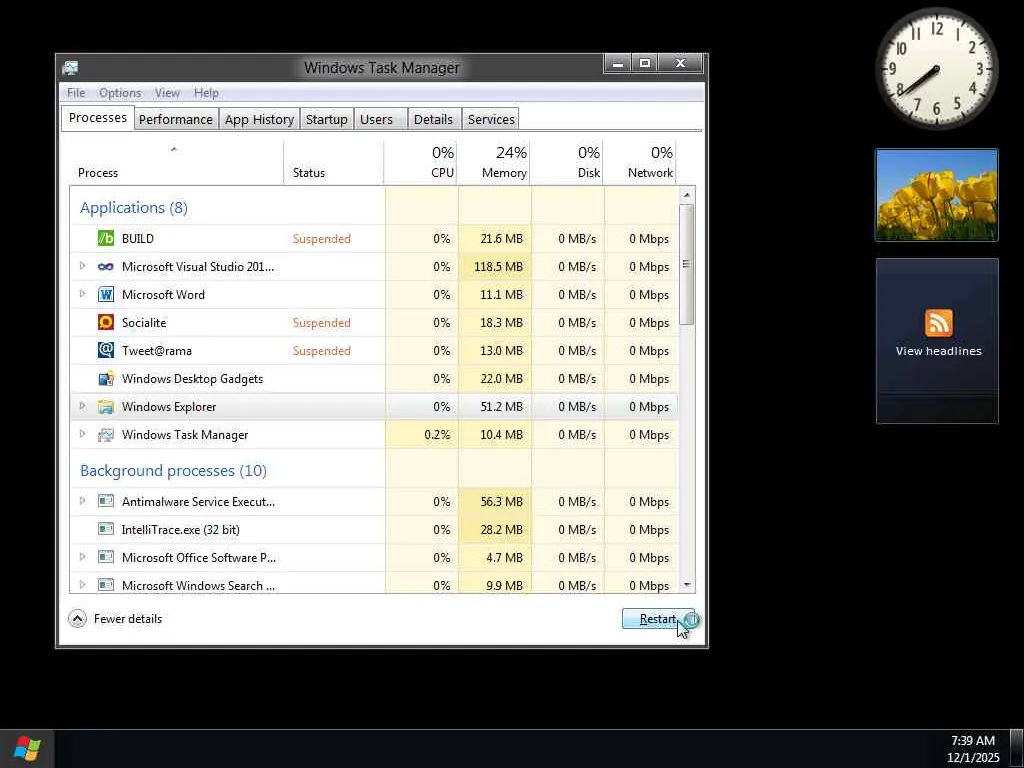The image size is (1024, 768).
Task: Click the Microsoft Office Software Protection icon
Action: [106, 557]
